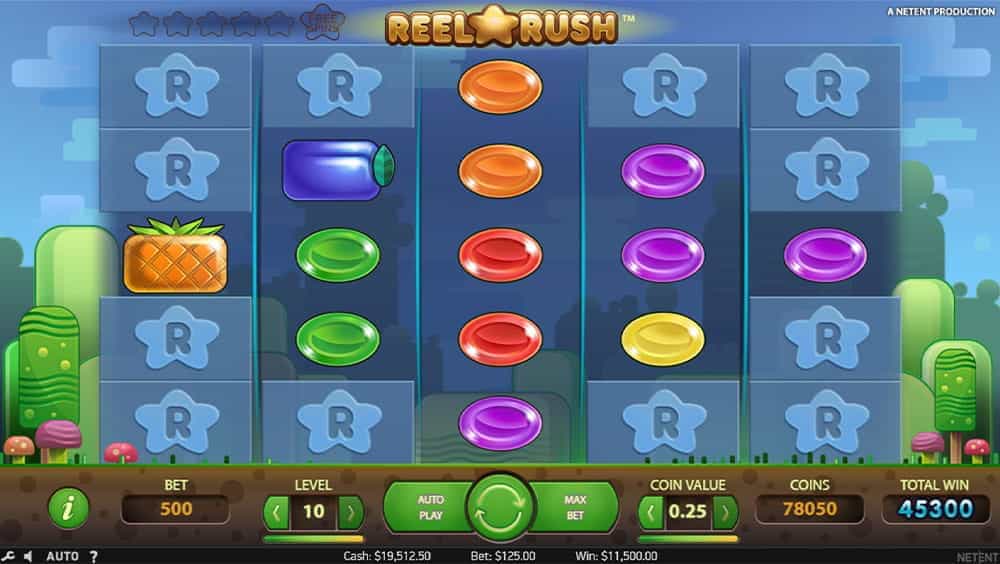Raise coin value with right arrow
The height and width of the screenshot is (564, 1000).
coord(725,512)
